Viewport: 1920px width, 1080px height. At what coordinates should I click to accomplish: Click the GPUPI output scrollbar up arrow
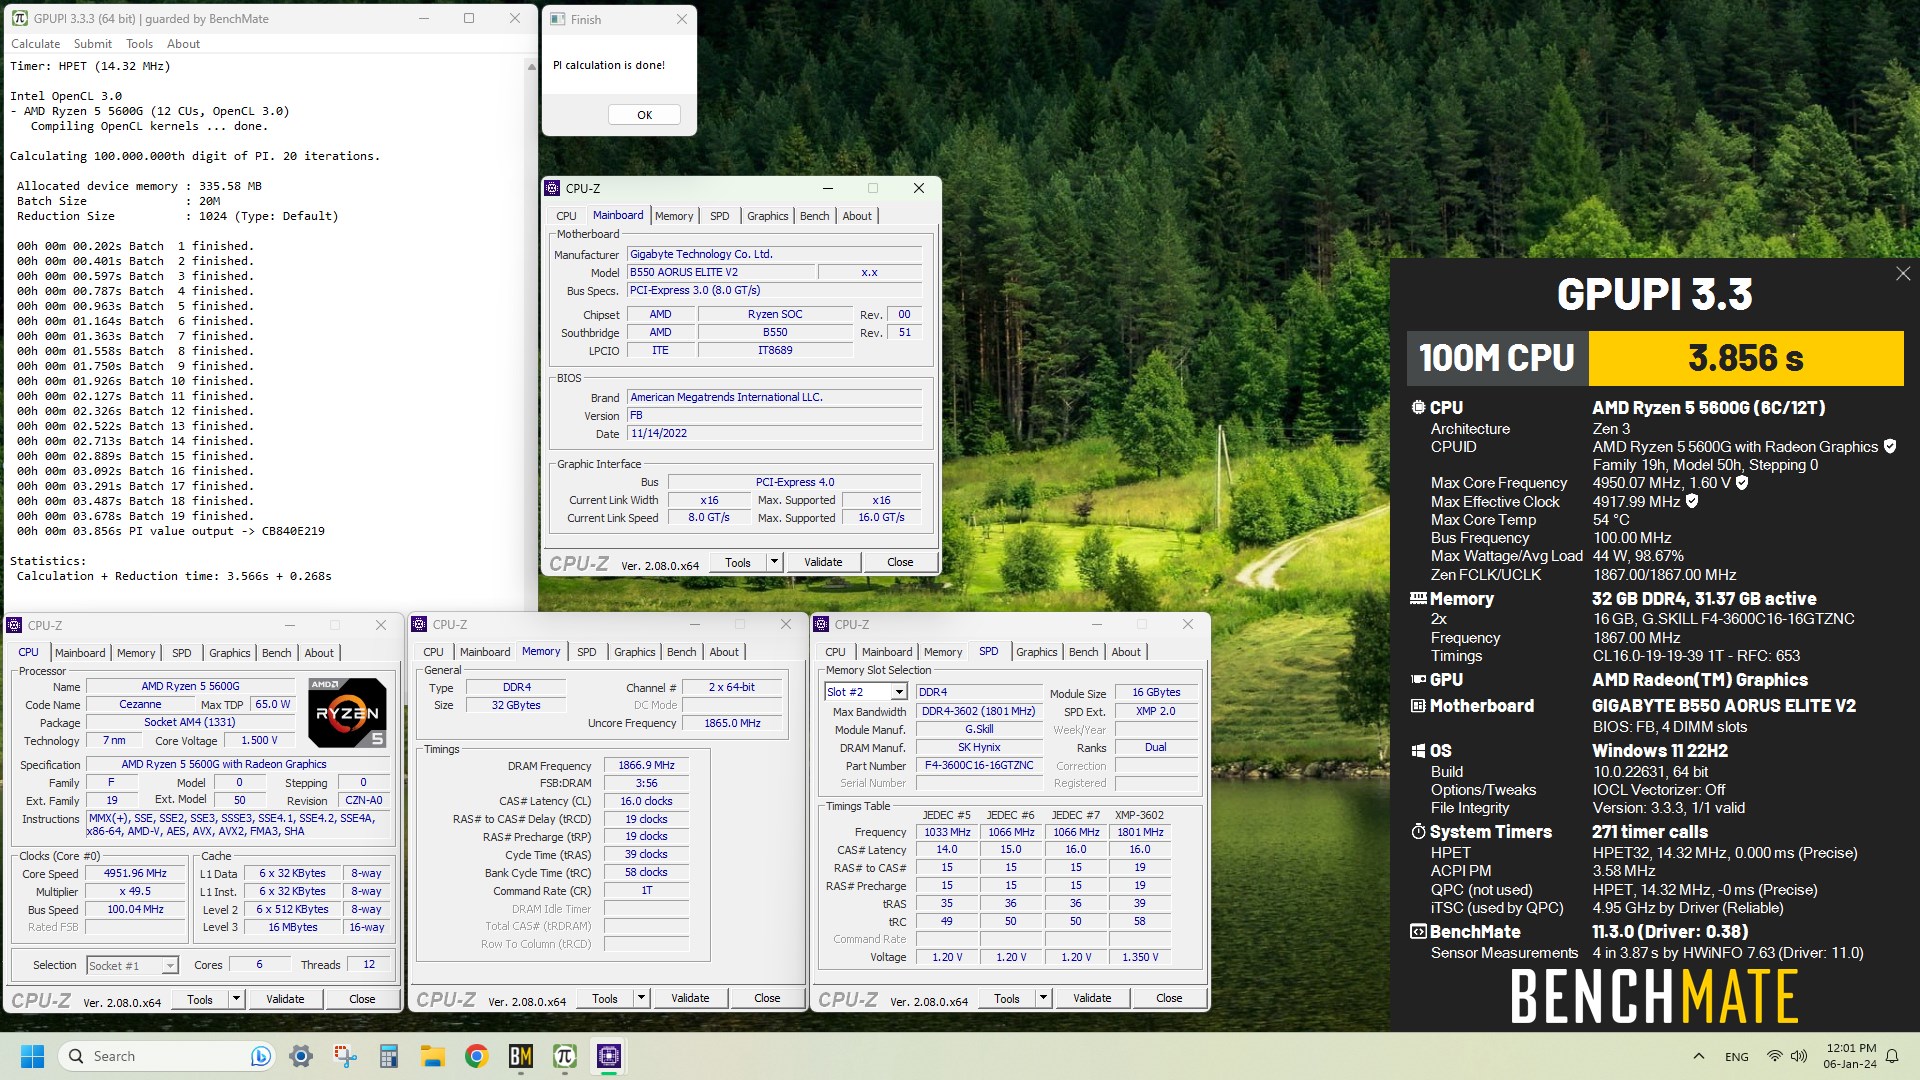click(x=531, y=67)
